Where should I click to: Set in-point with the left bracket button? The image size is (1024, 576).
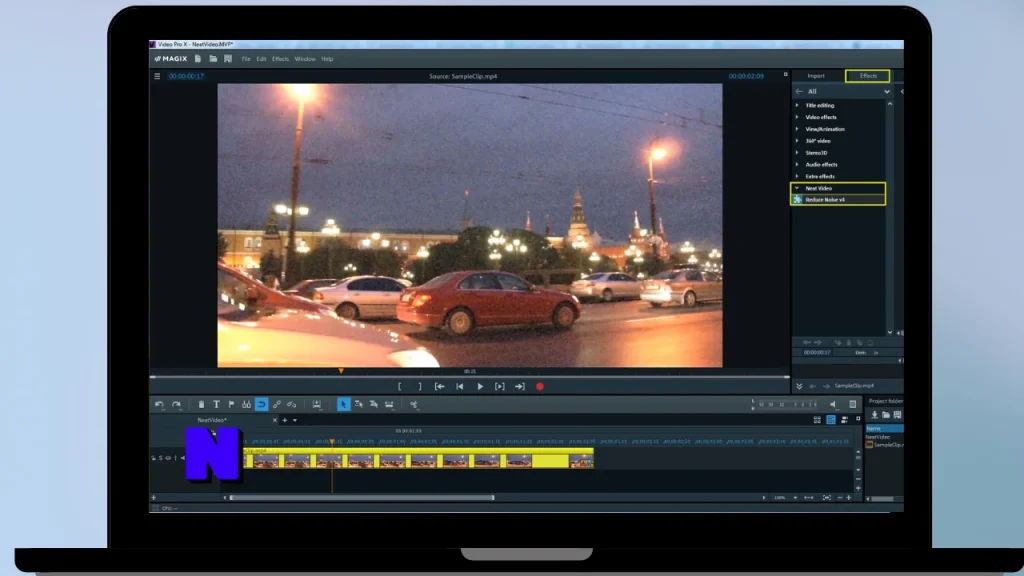[x=400, y=387]
